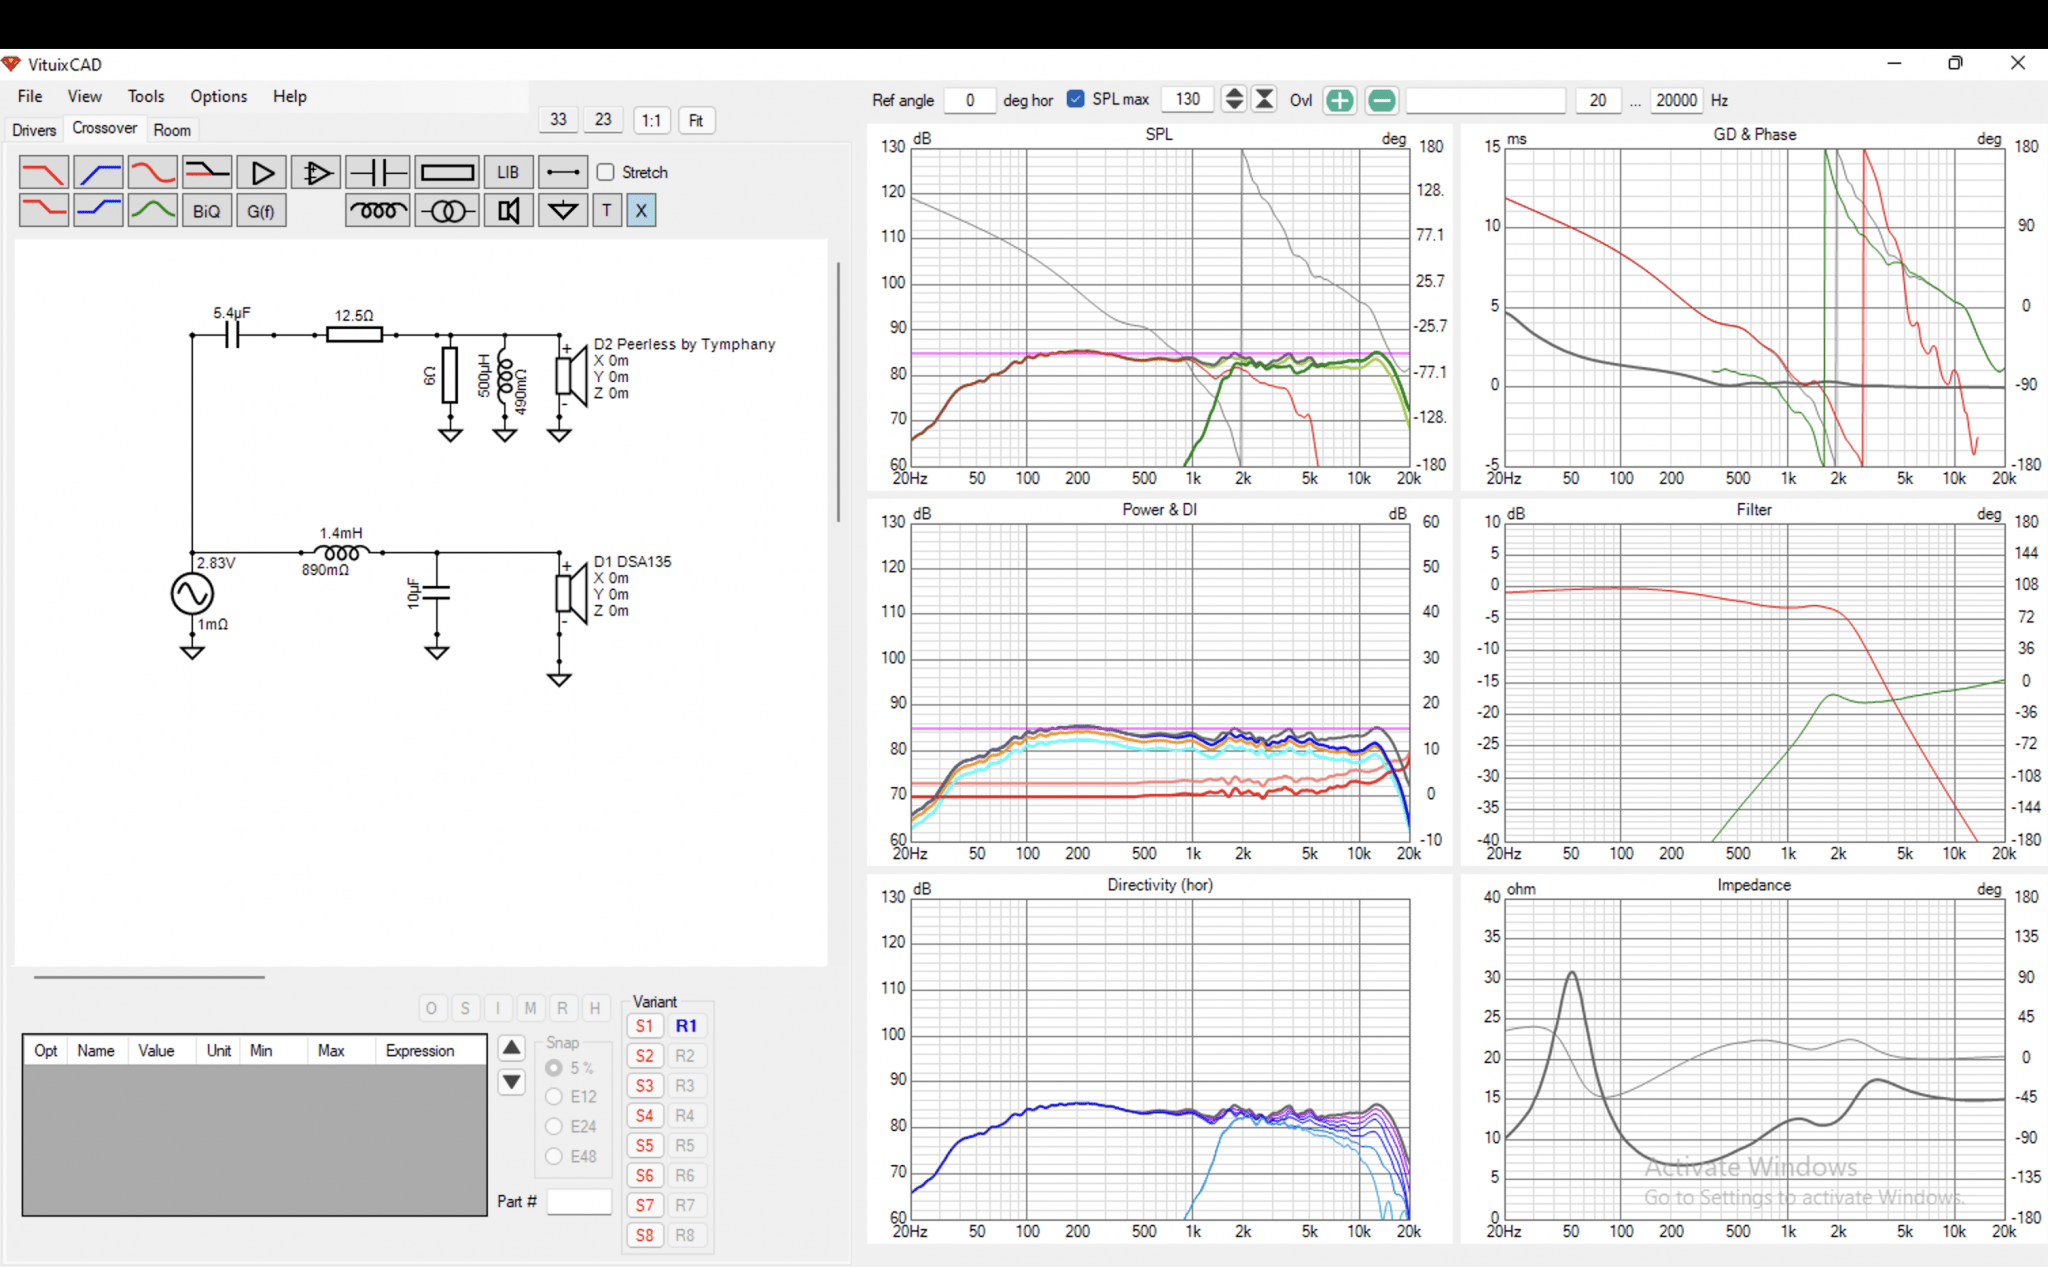Add a transformer component

447,211
